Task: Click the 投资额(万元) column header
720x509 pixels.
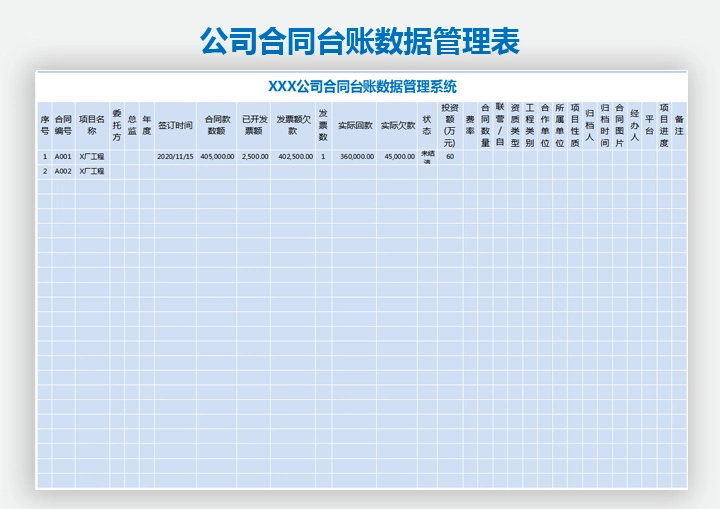Action: click(450, 125)
